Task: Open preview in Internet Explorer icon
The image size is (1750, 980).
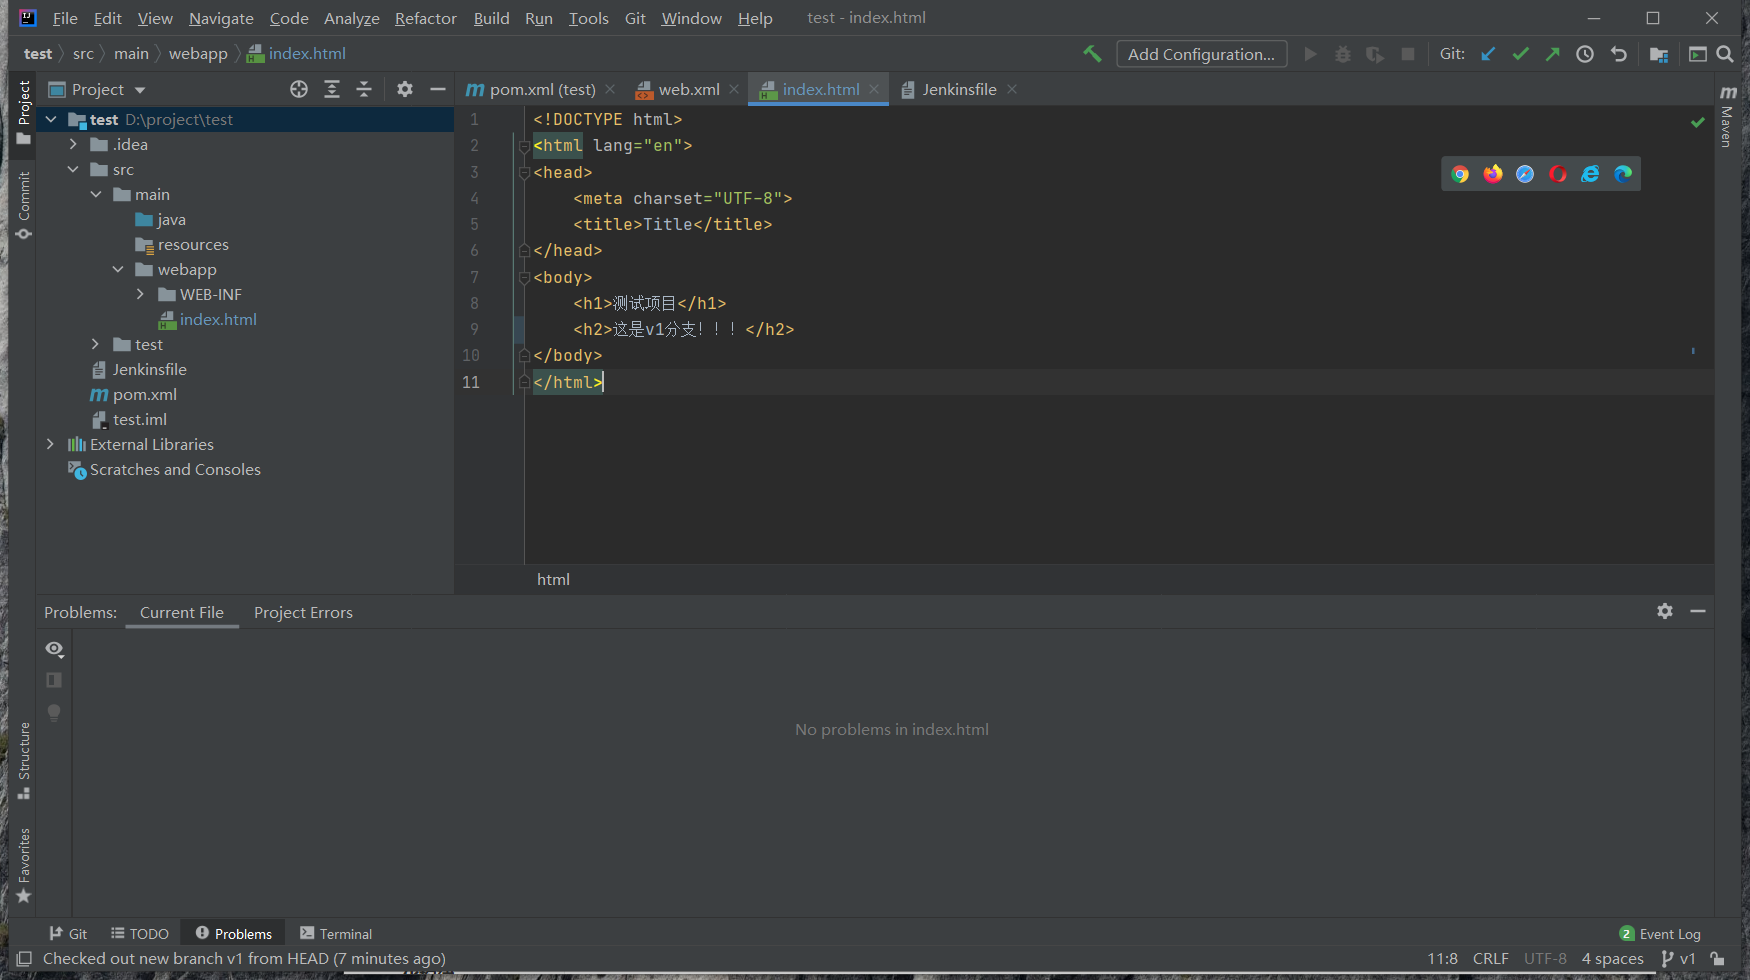Action: [x=1590, y=174]
